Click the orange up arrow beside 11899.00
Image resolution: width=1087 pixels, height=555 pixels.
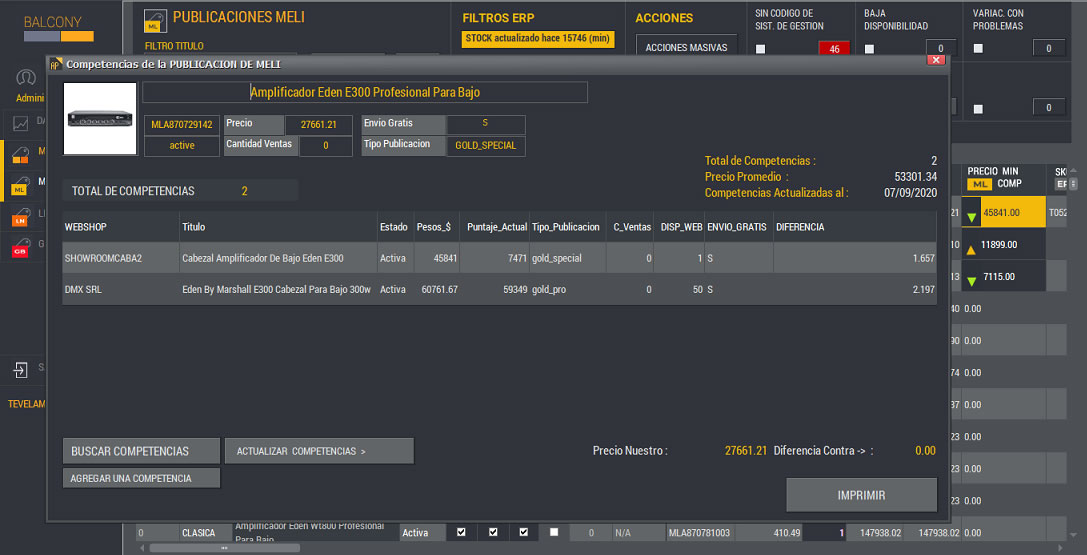click(972, 246)
